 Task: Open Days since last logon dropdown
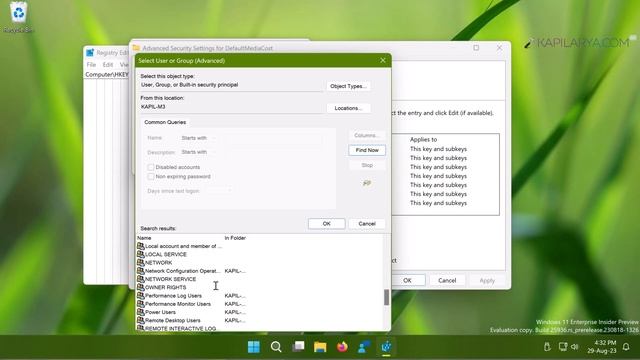point(219,191)
